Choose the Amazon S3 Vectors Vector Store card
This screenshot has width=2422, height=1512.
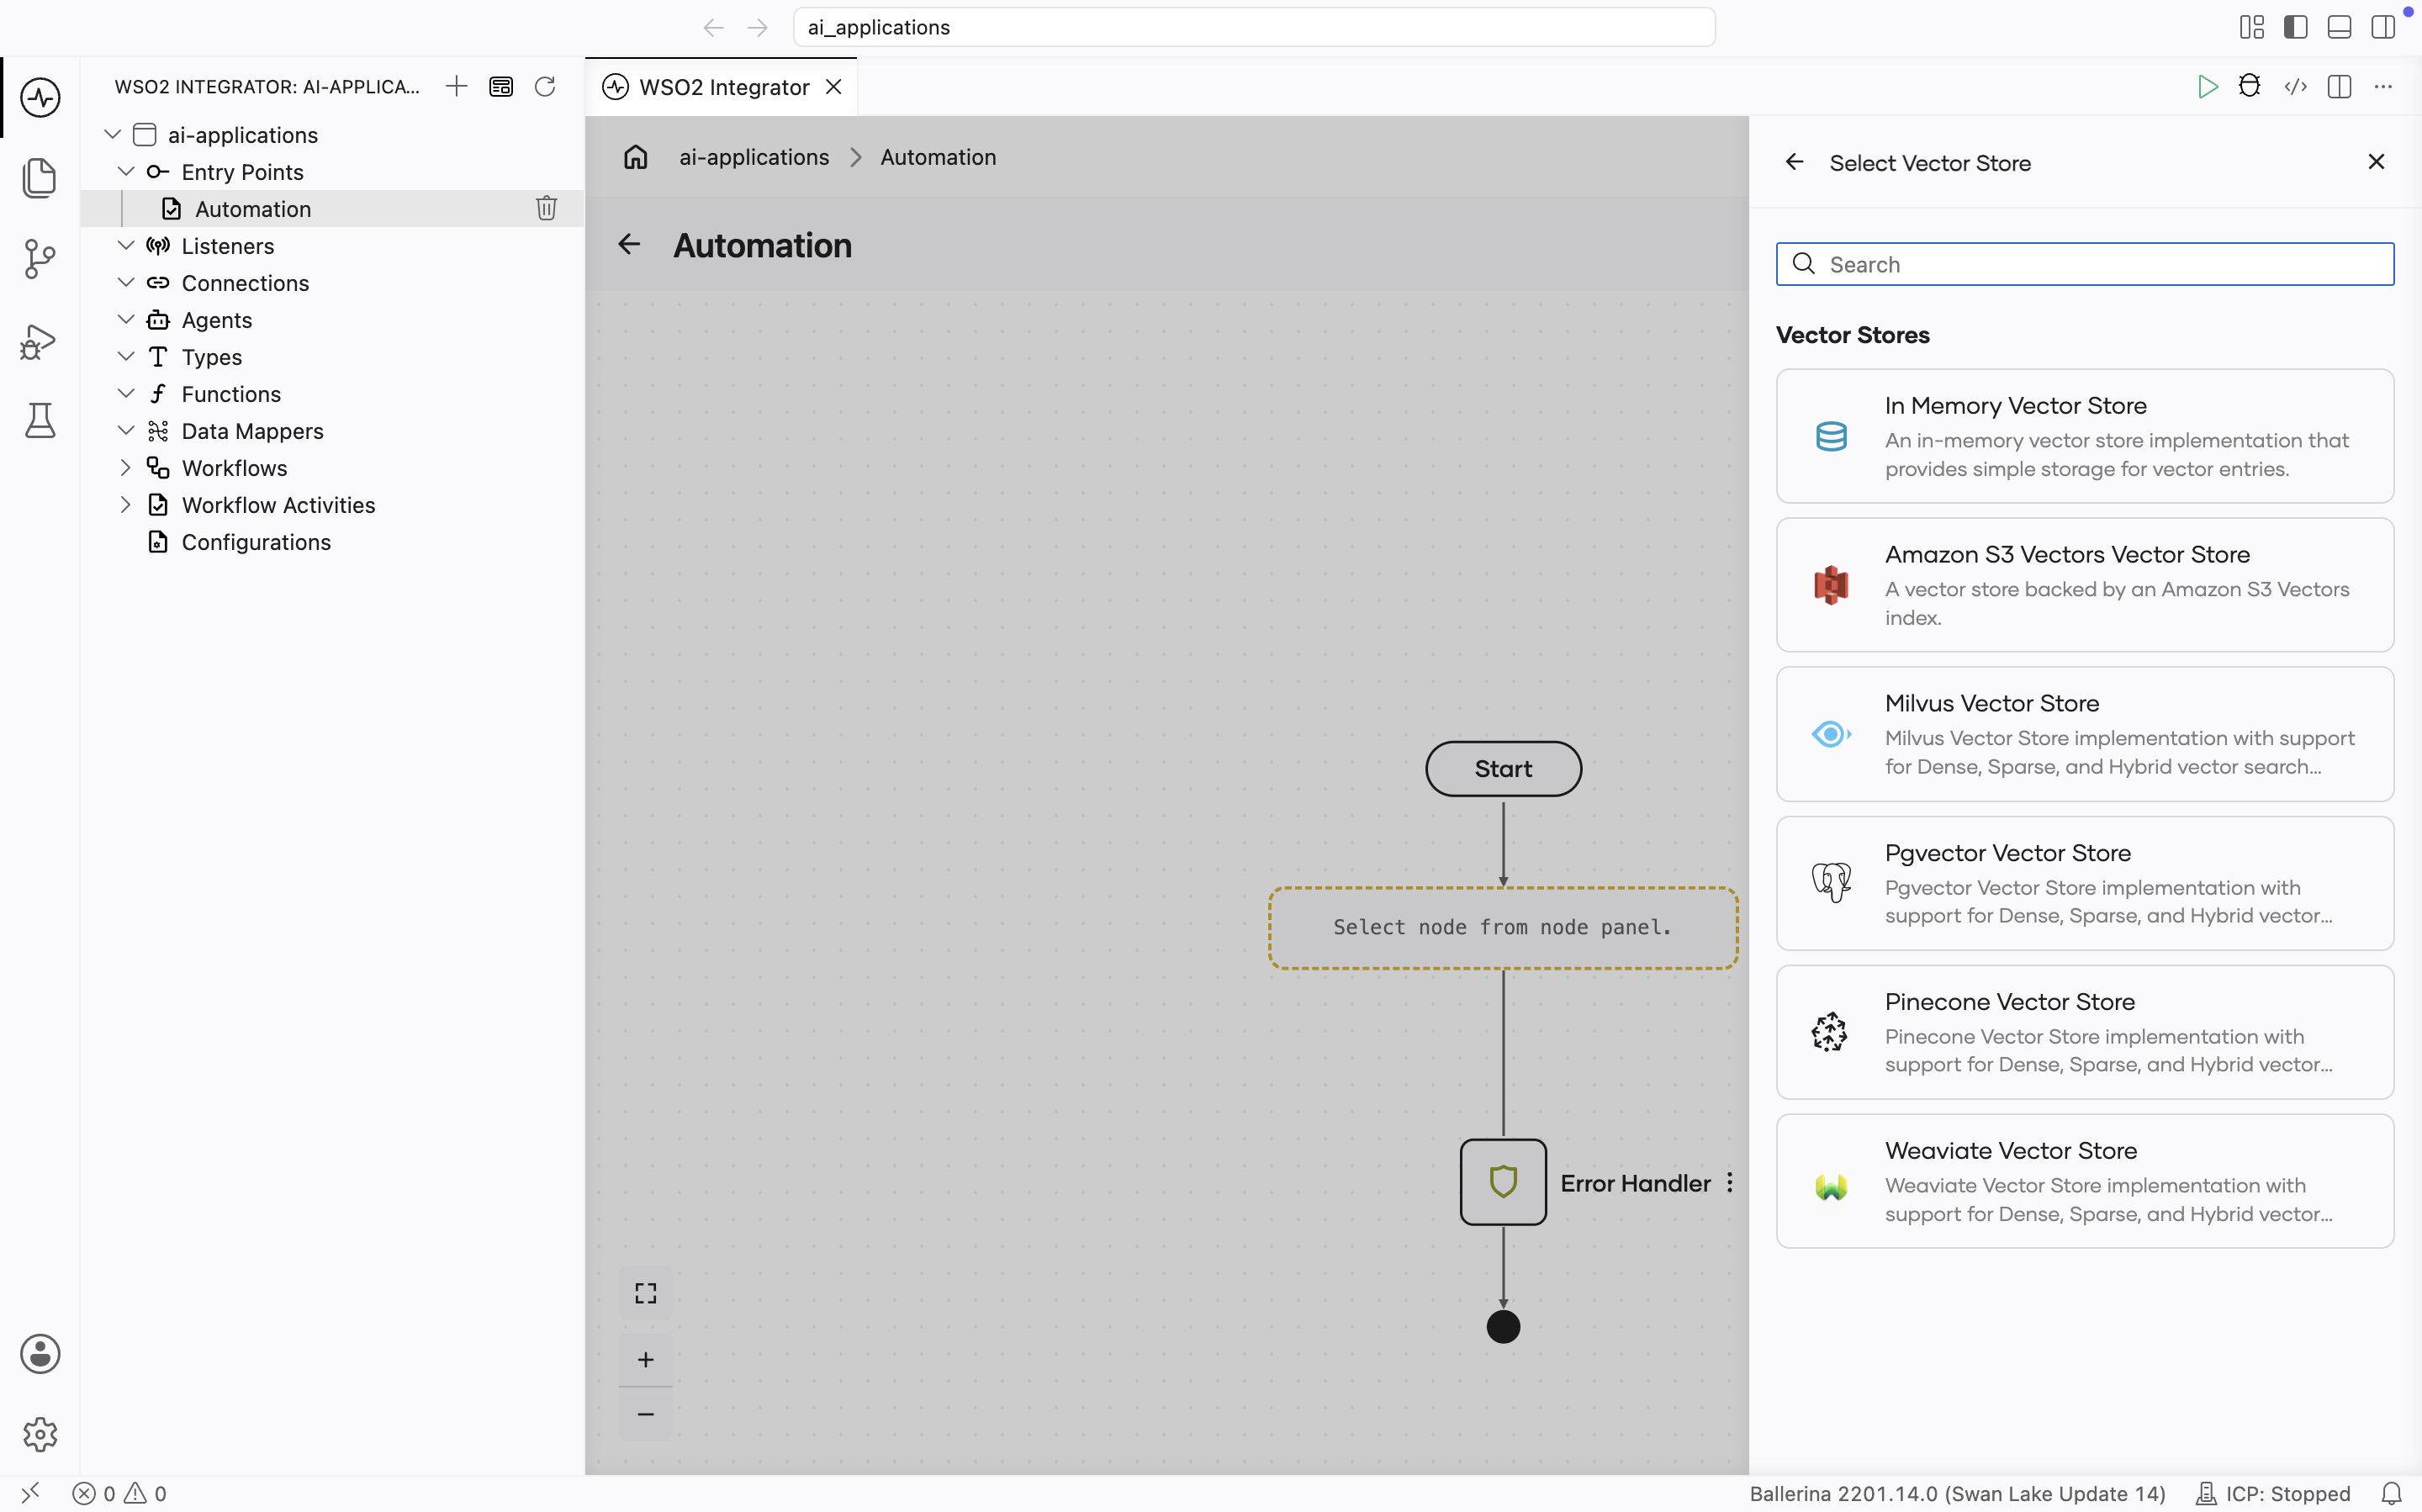pyautogui.click(x=2084, y=585)
